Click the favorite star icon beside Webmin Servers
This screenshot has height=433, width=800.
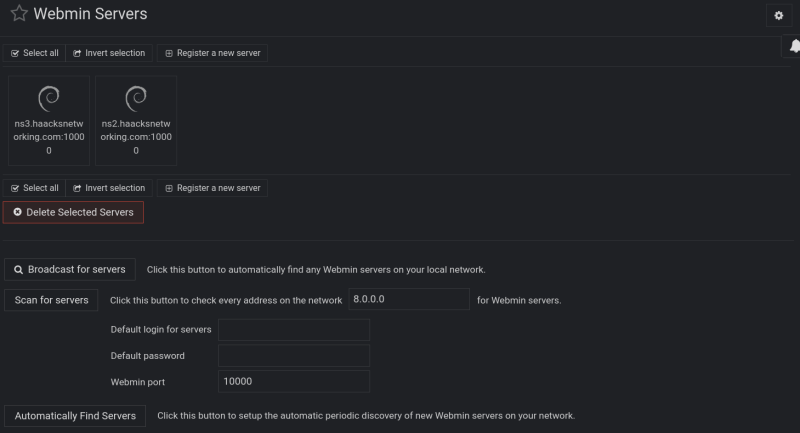pos(18,14)
